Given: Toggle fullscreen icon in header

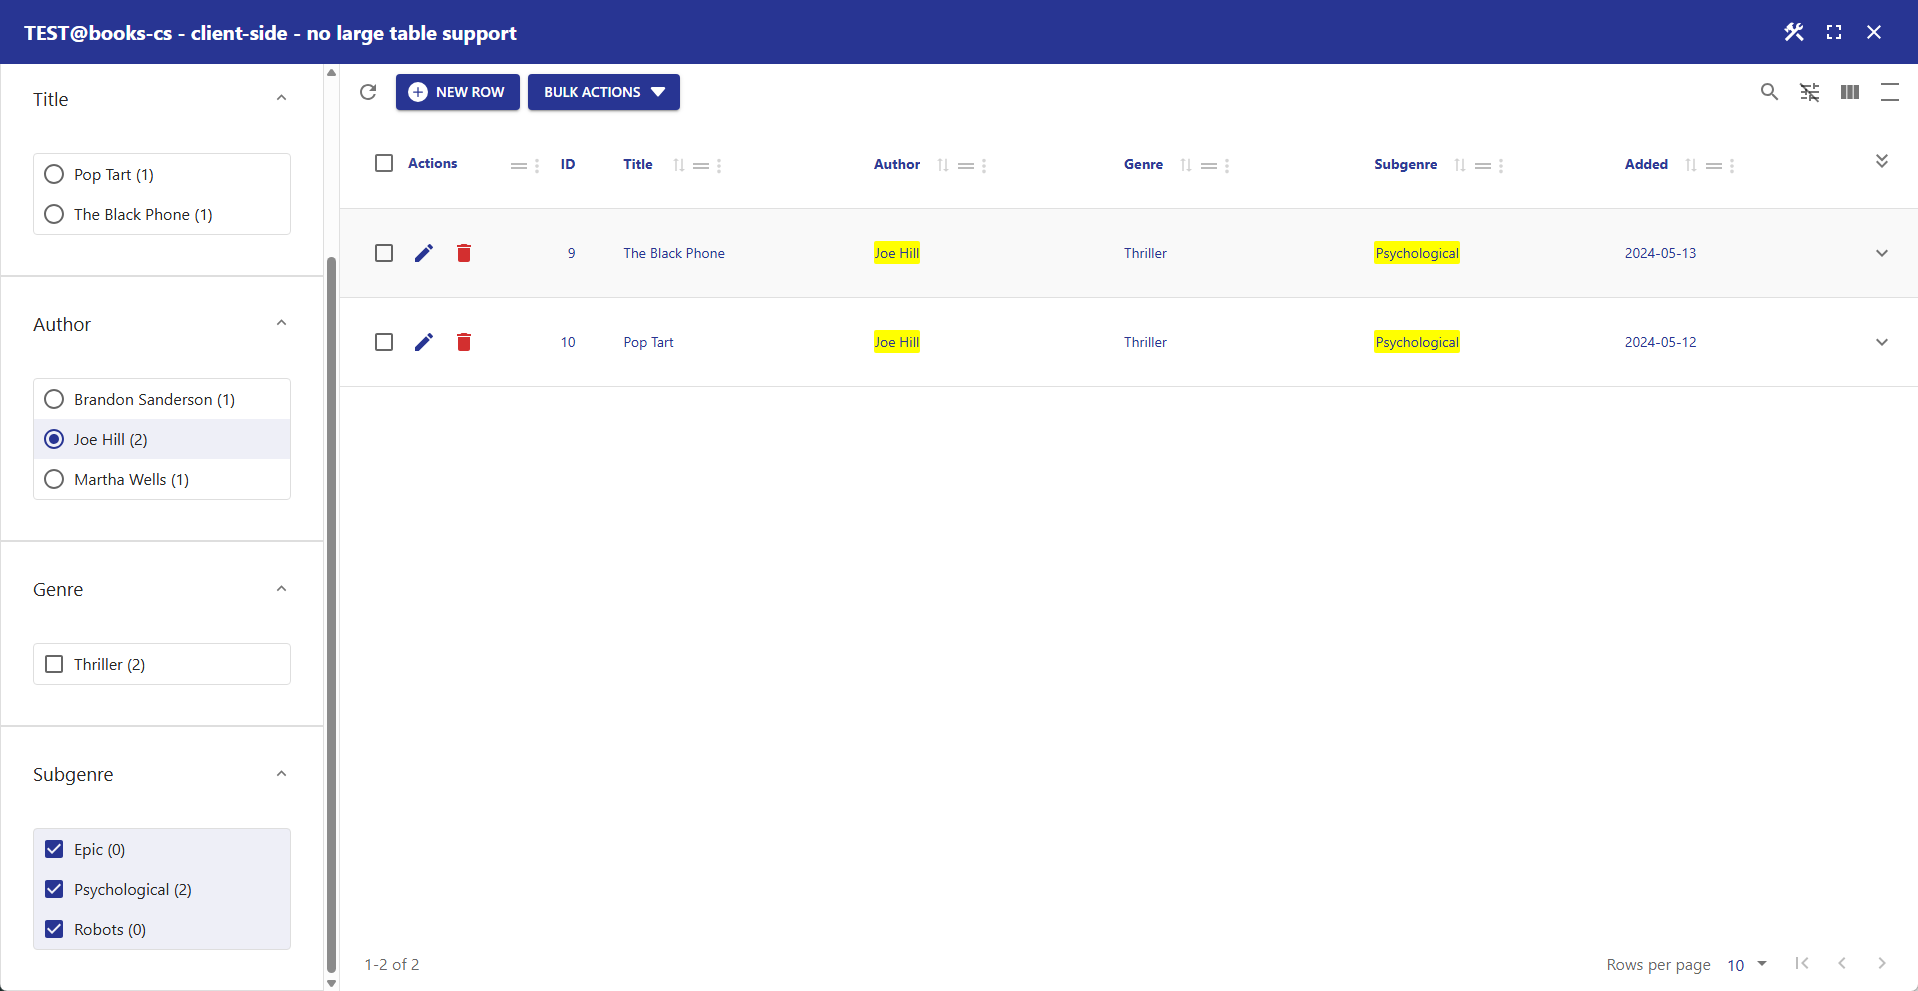Looking at the screenshot, I should click(x=1834, y=32).
